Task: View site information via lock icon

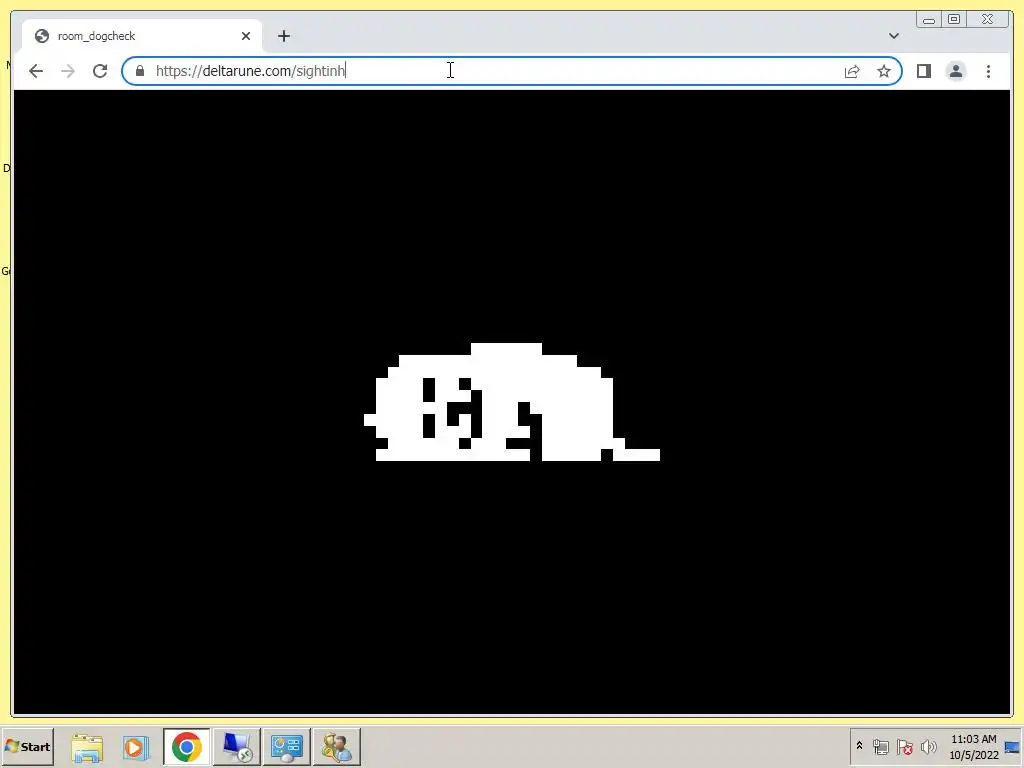Action: click(x=140, y=71)
